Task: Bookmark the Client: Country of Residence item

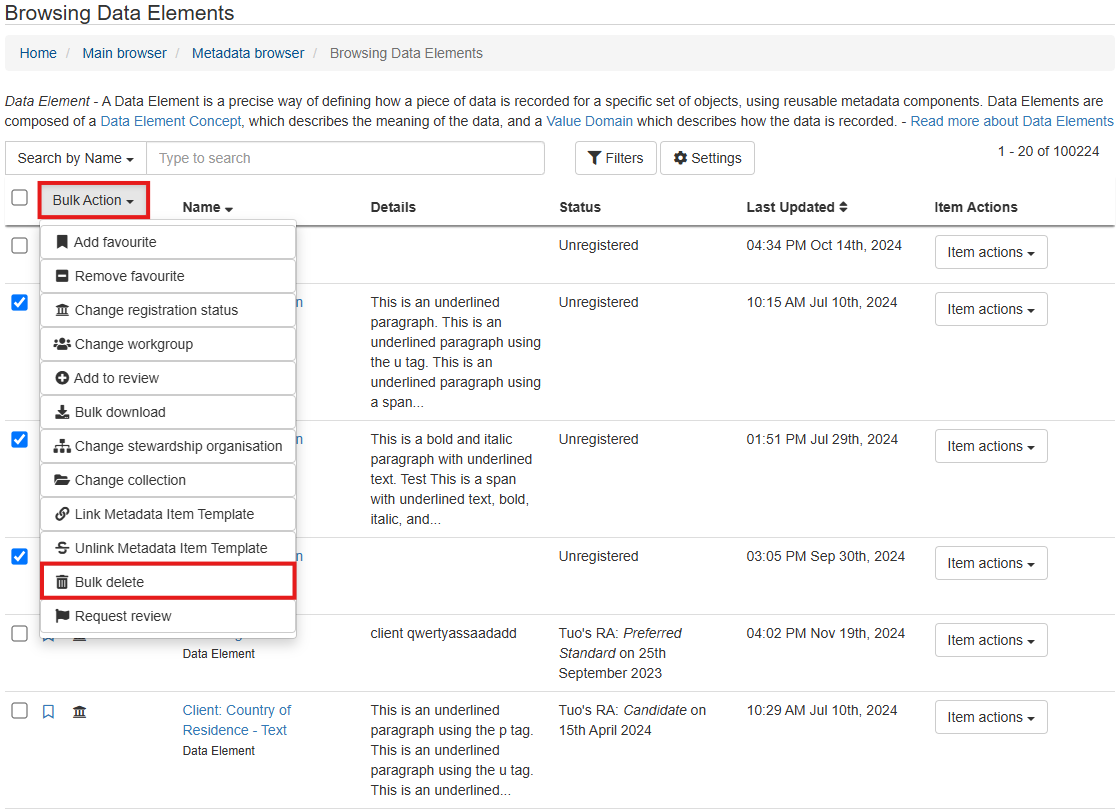Action: coord(48,712)
